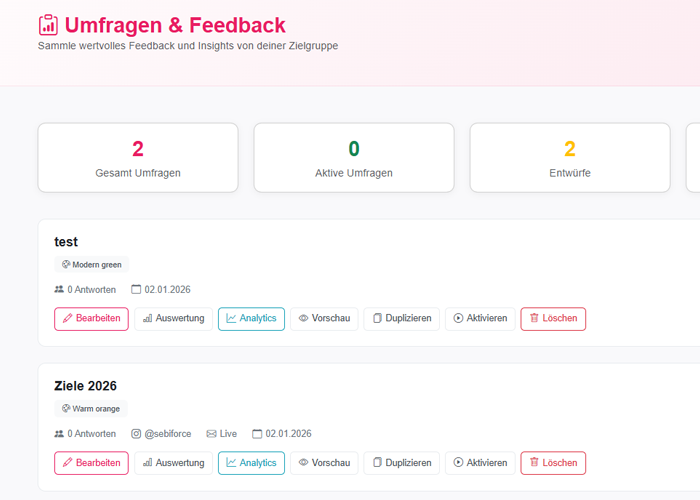This screenshot has height=500, width=700.
Task: Select the Gesamt Umfragen stat card
Action: pyautogui.click(x=138, y=157)
